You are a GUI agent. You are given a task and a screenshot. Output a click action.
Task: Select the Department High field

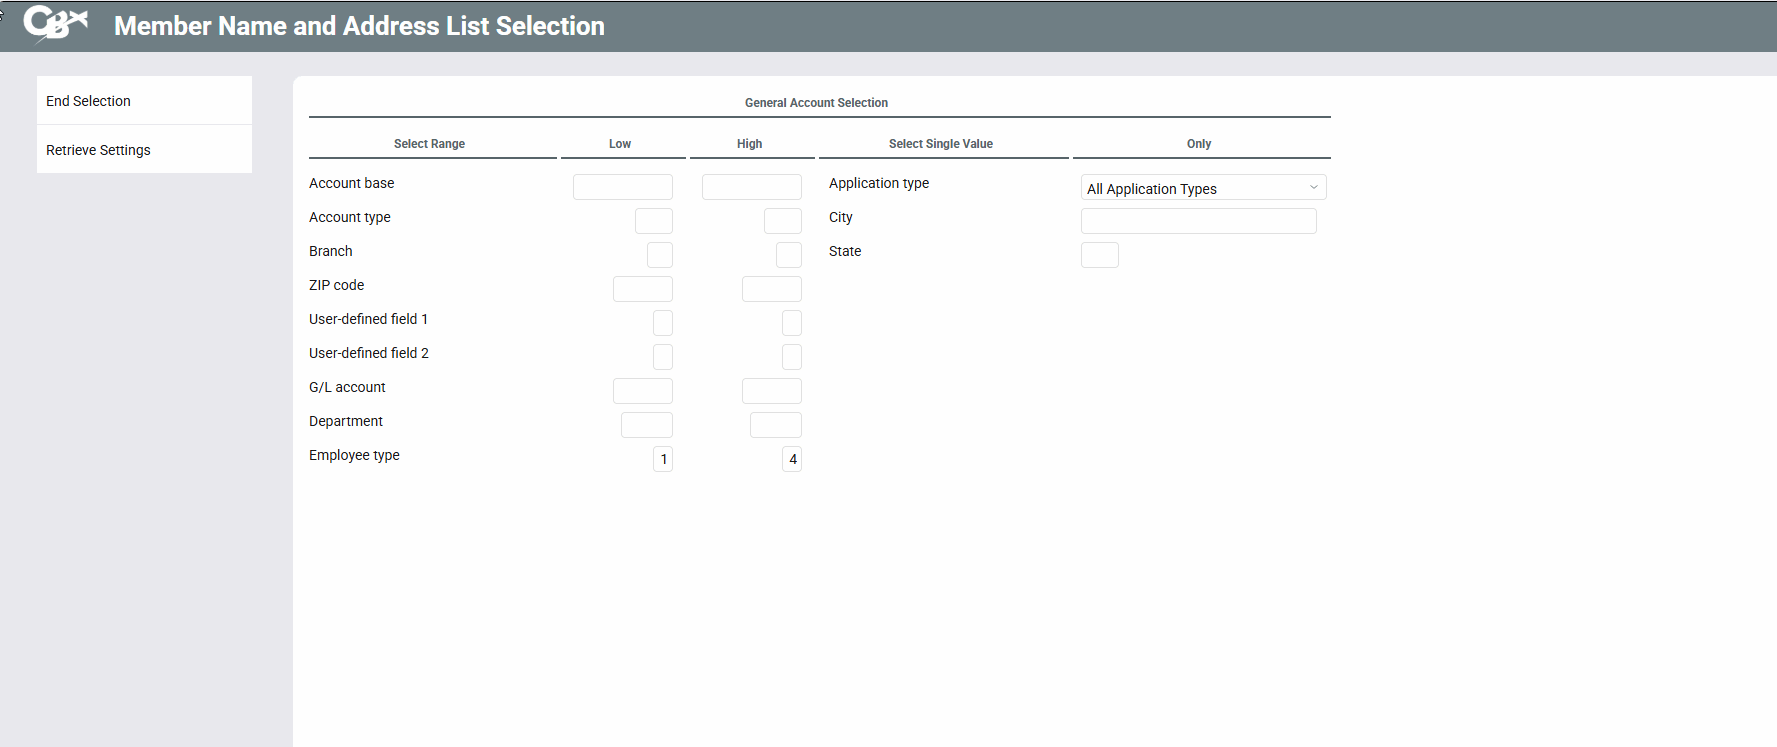coord(775,425)
